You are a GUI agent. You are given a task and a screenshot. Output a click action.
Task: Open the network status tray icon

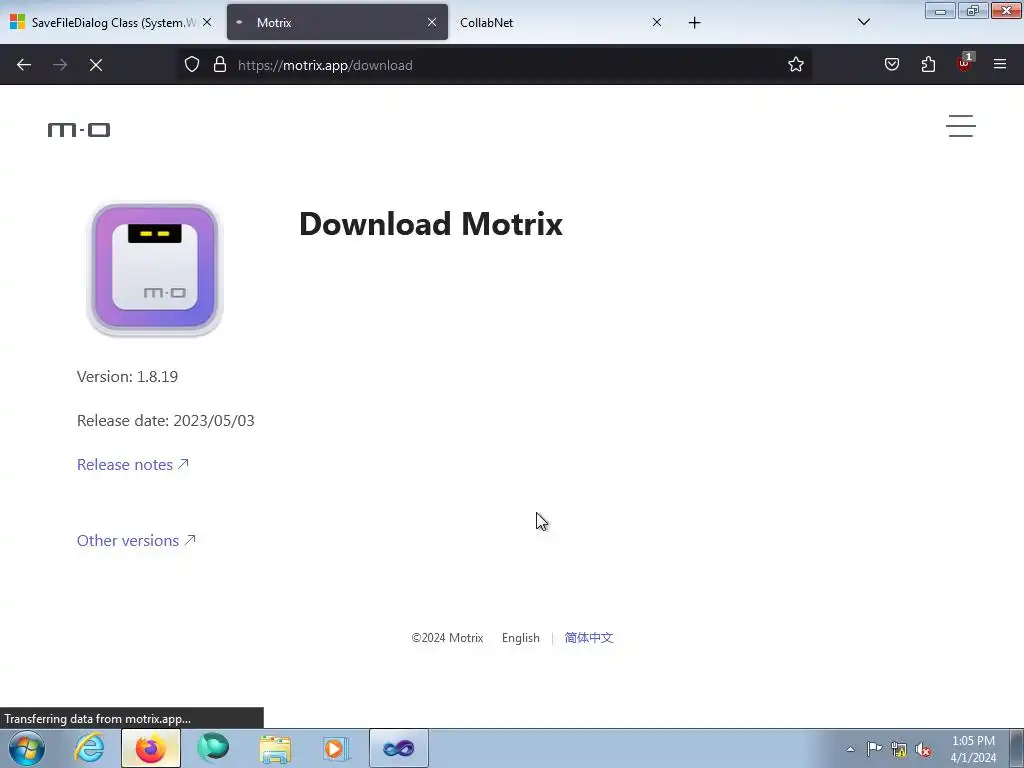pyautogui.click(x=899, y=750)
